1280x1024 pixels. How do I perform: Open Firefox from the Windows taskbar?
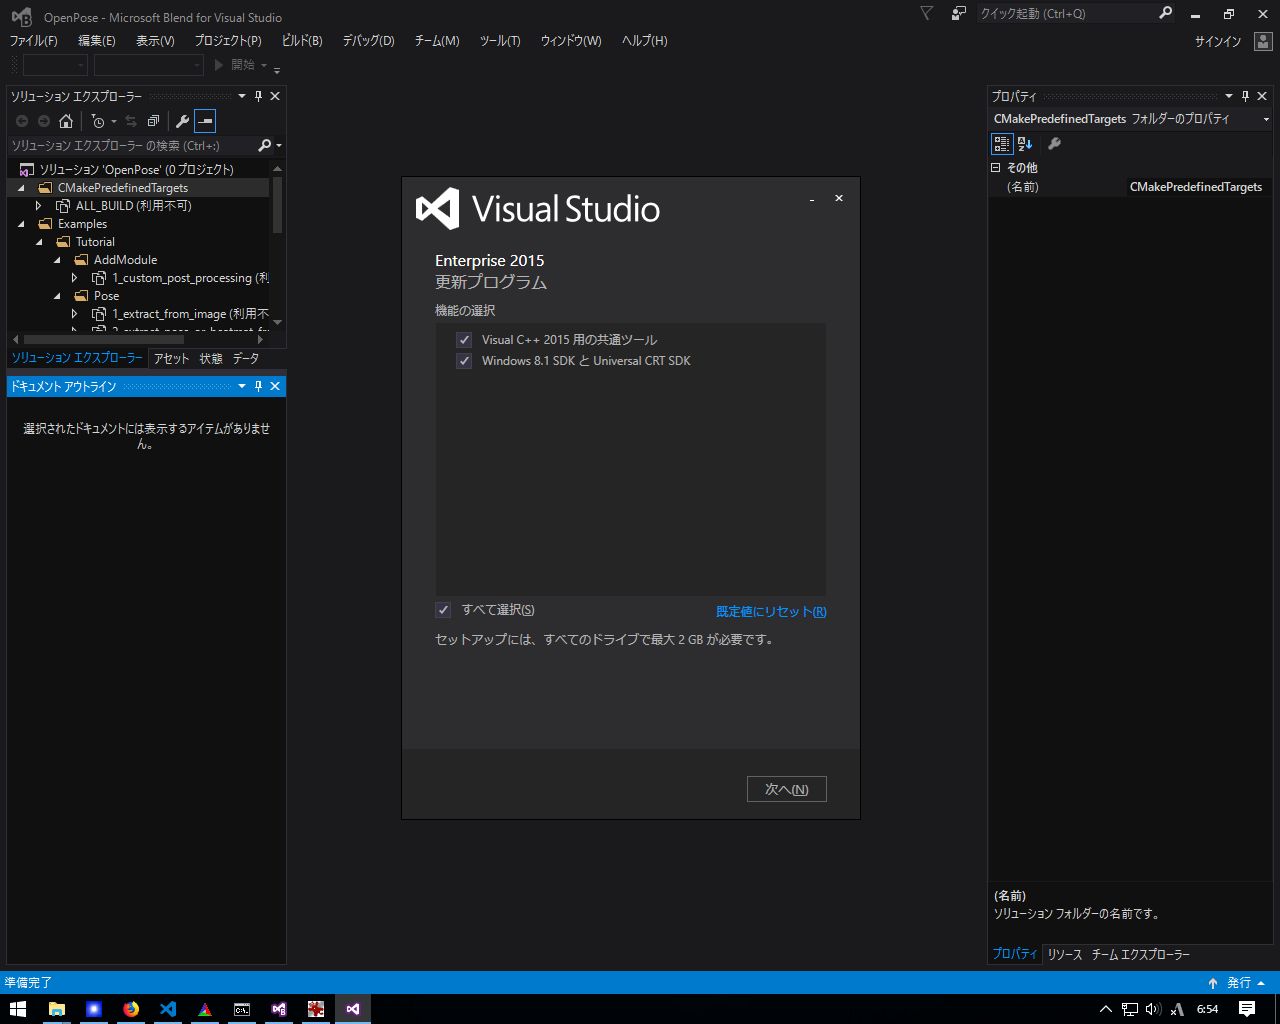(x=131, y=1009)
